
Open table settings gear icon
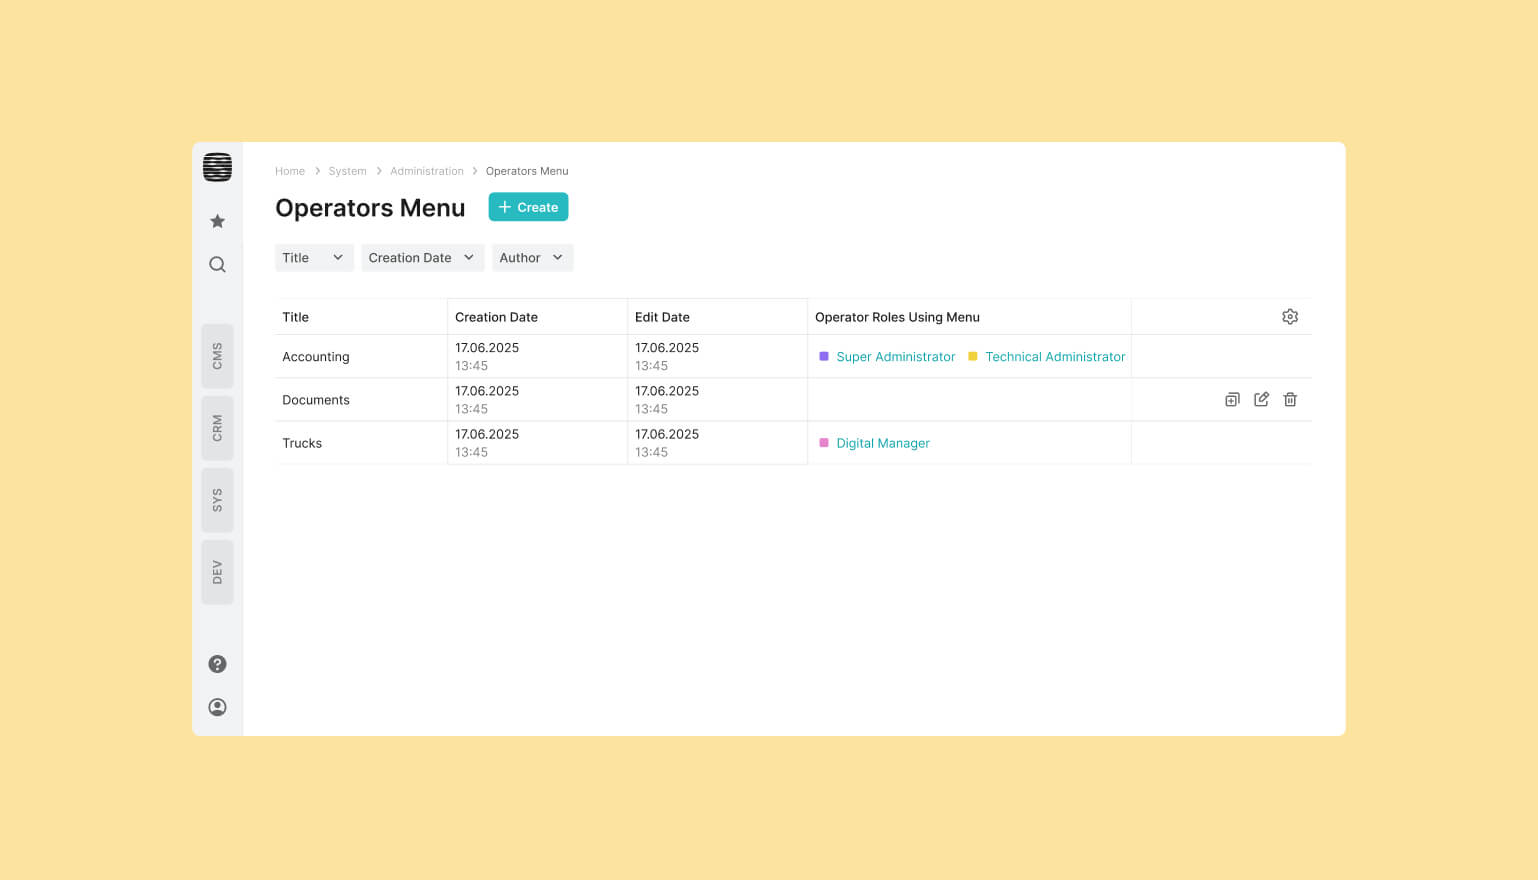pos(1290,317)
